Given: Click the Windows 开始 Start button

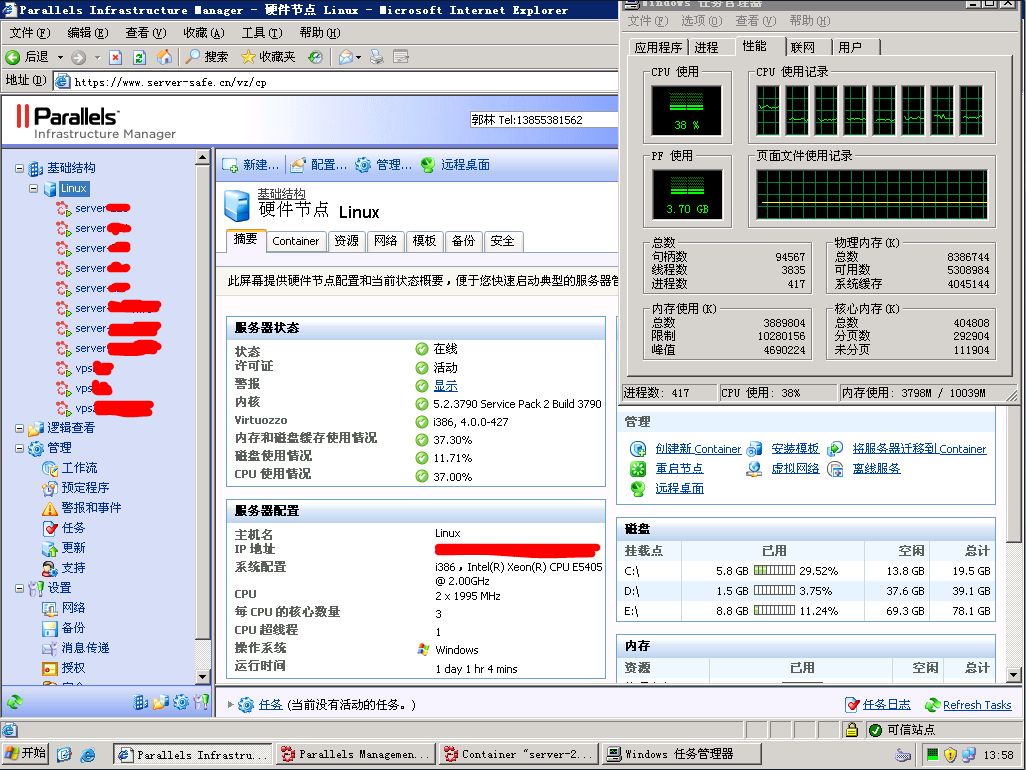Looking at the screenshot, I should coord(25,754).
